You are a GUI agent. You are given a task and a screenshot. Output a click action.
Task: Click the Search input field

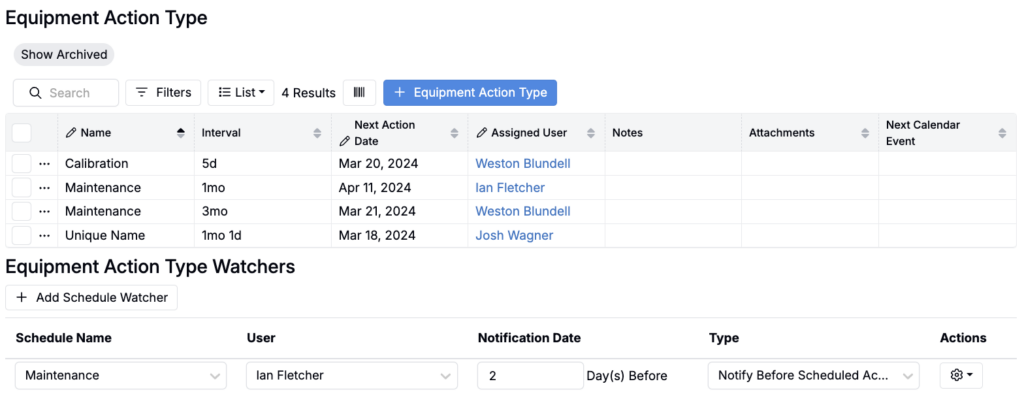point(66,93)
